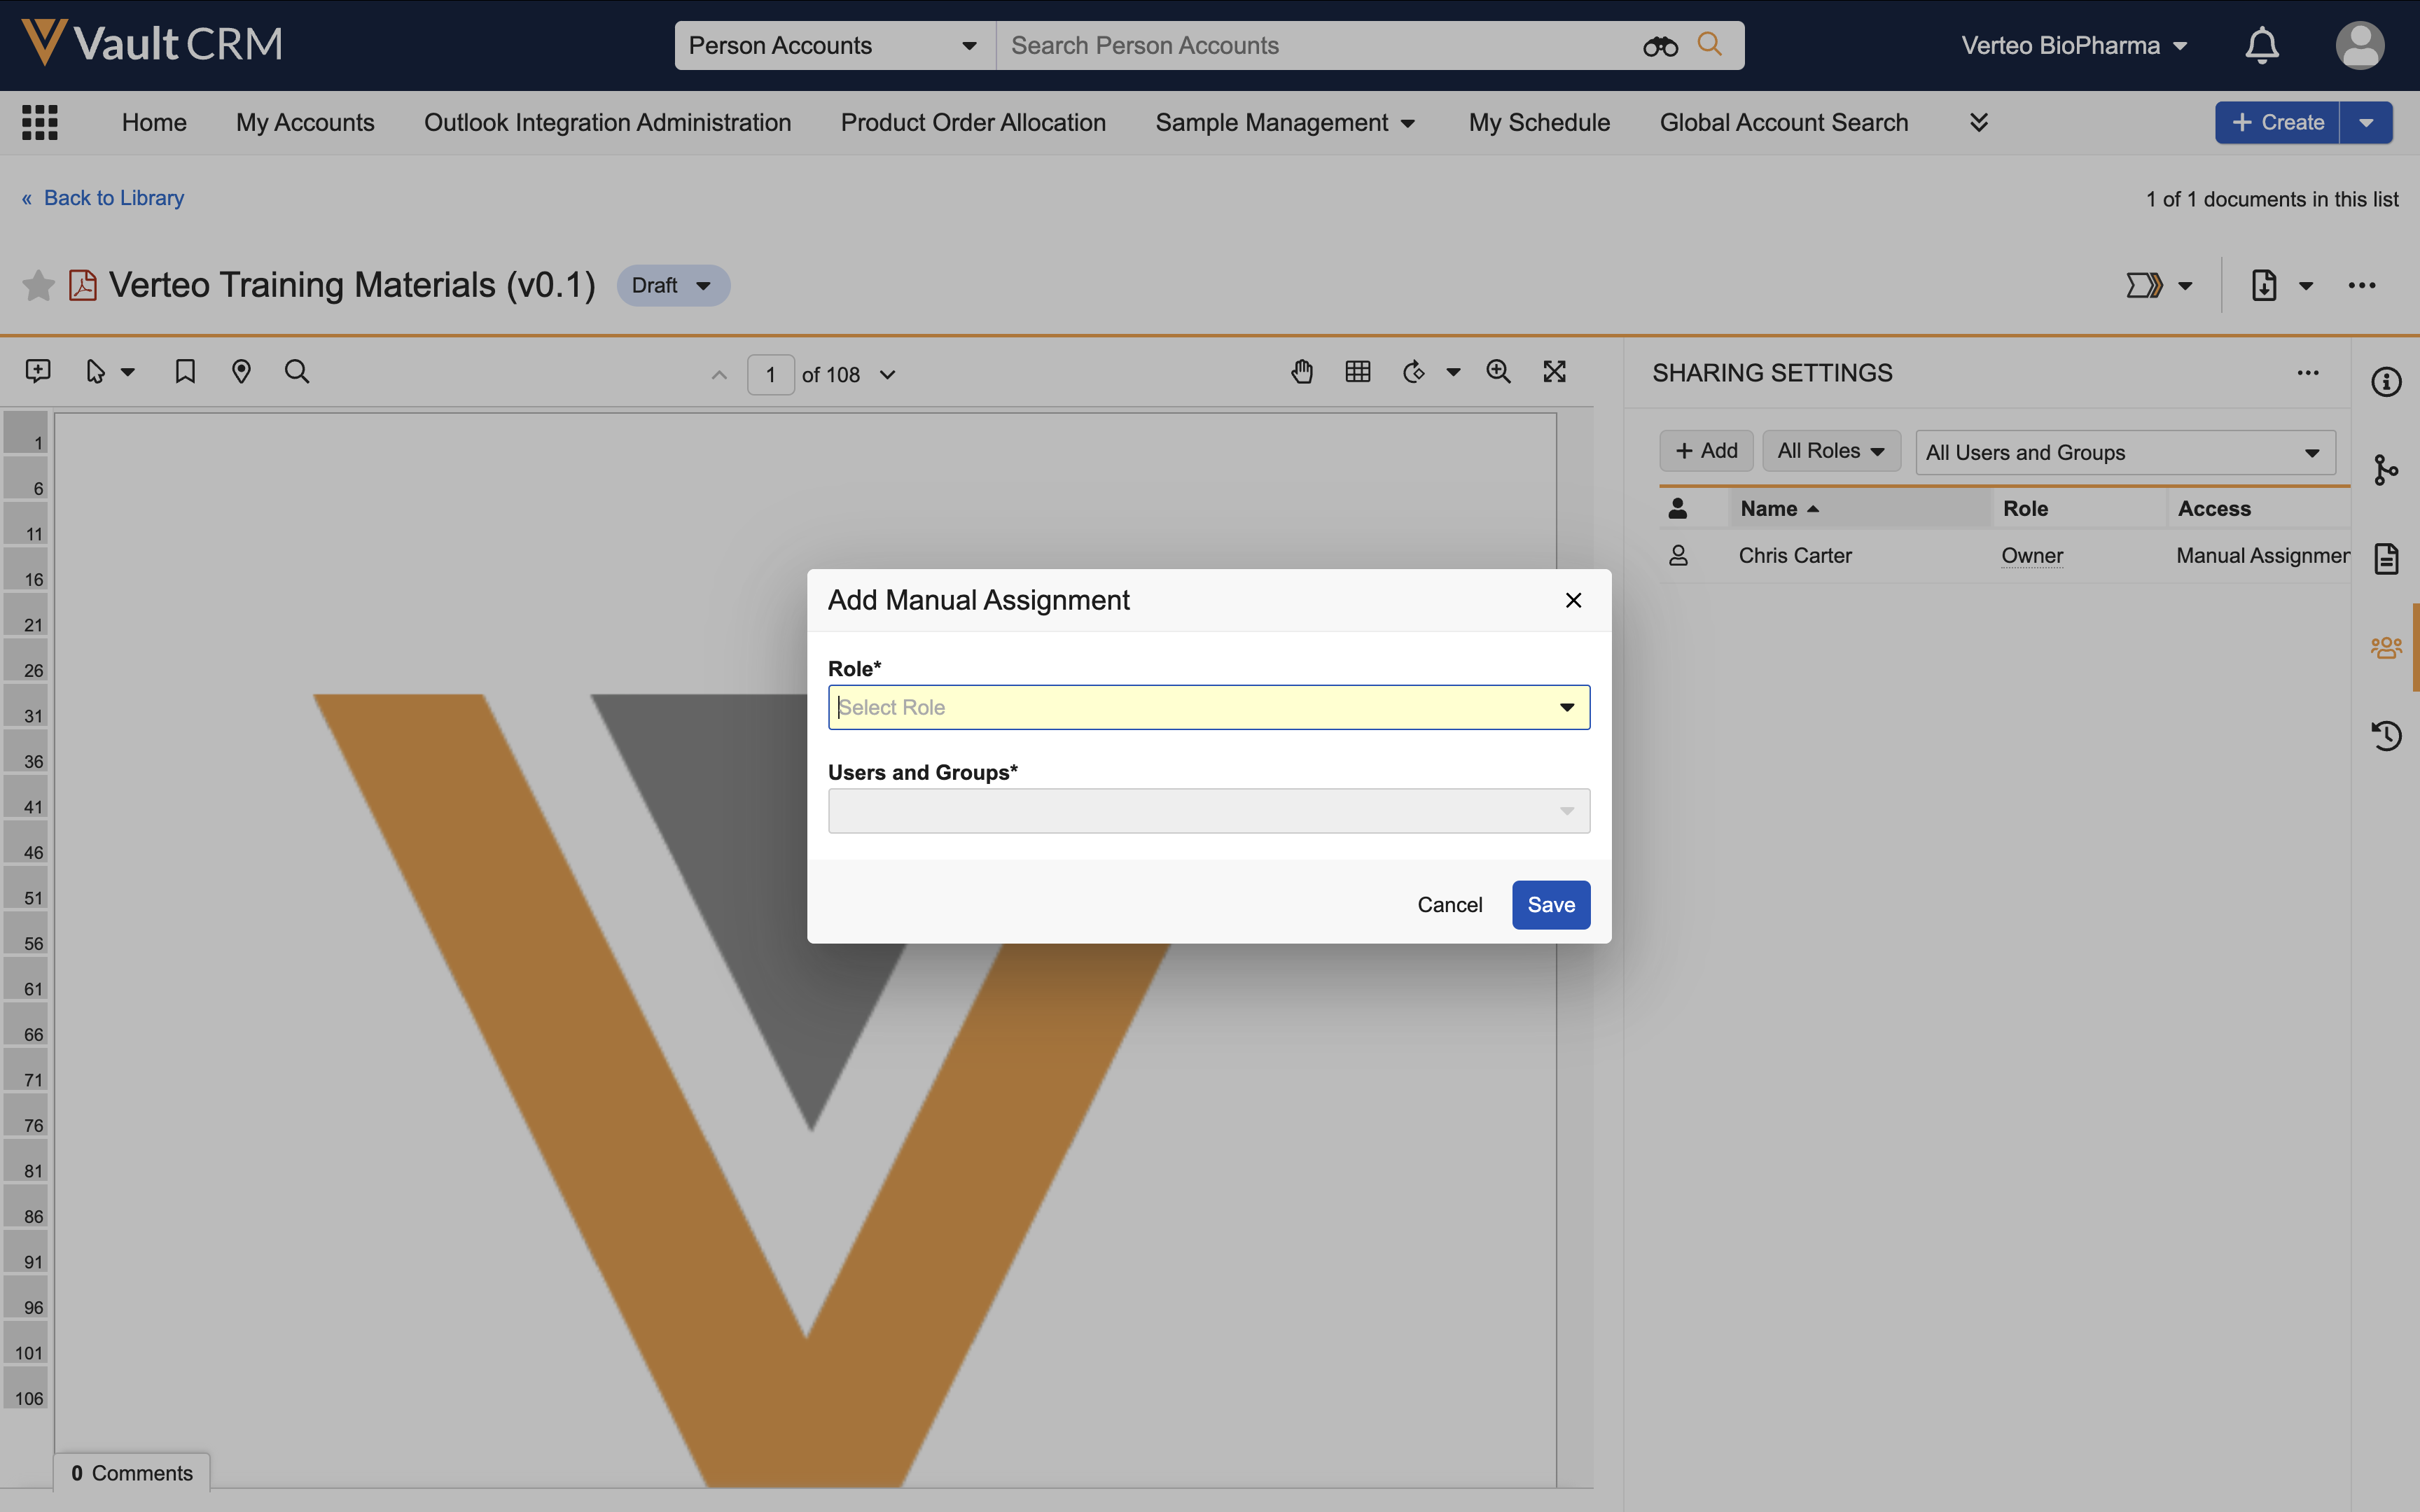Viewport: 2420px width, 1512px height.
Task: Click the add annotation comment icon
Action: tap(38, 372)
